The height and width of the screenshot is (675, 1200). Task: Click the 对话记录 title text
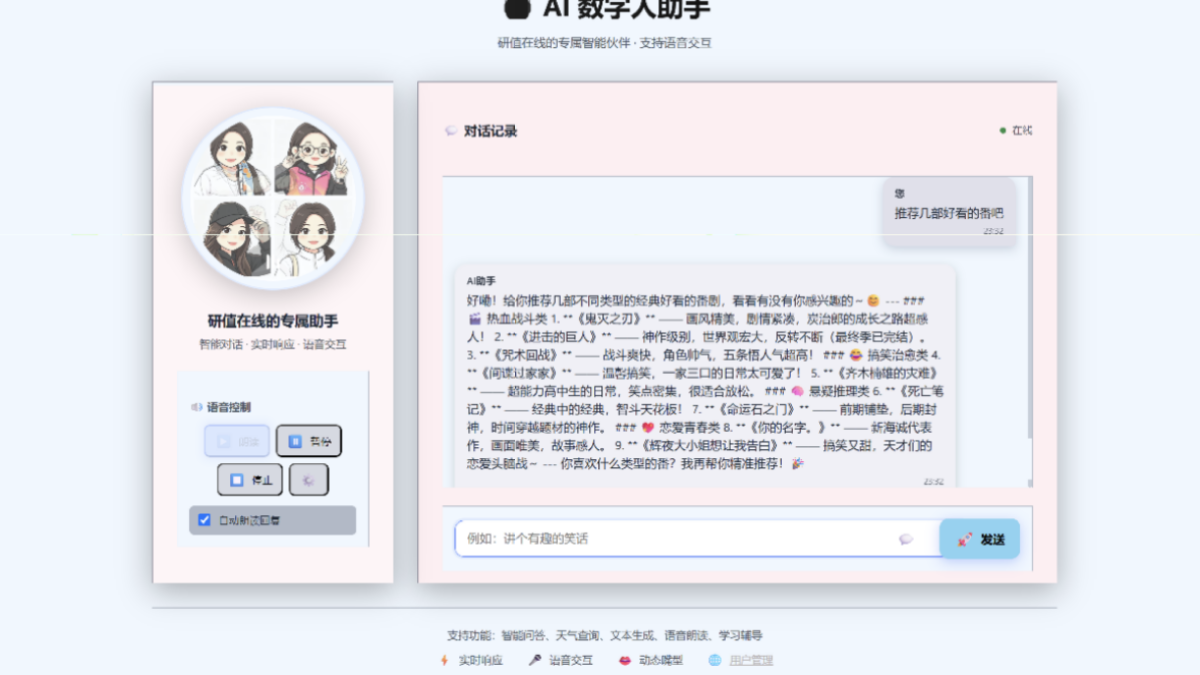[x=491, y=131]
